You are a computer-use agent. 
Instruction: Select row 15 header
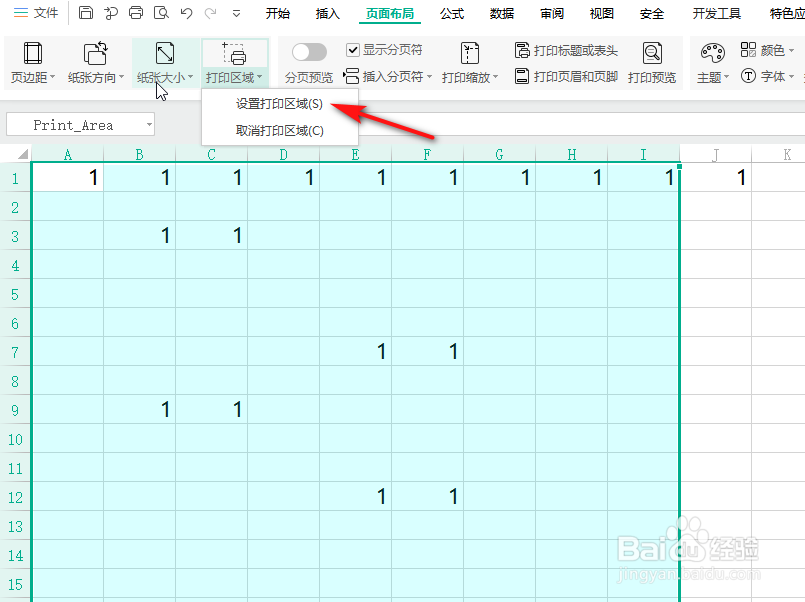point(15,584)
